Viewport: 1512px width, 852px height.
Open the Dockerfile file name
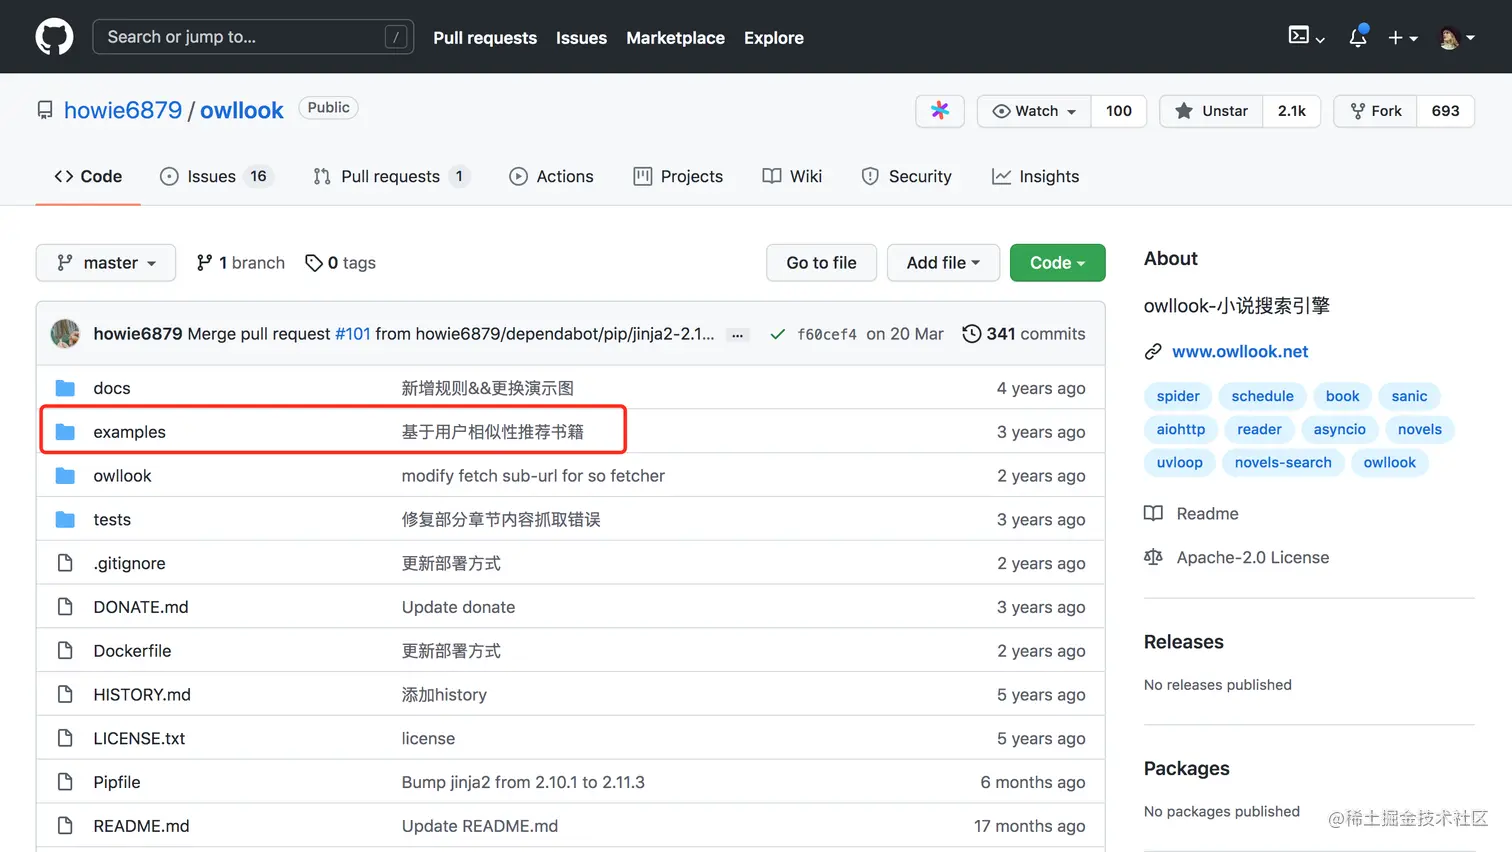132,651
